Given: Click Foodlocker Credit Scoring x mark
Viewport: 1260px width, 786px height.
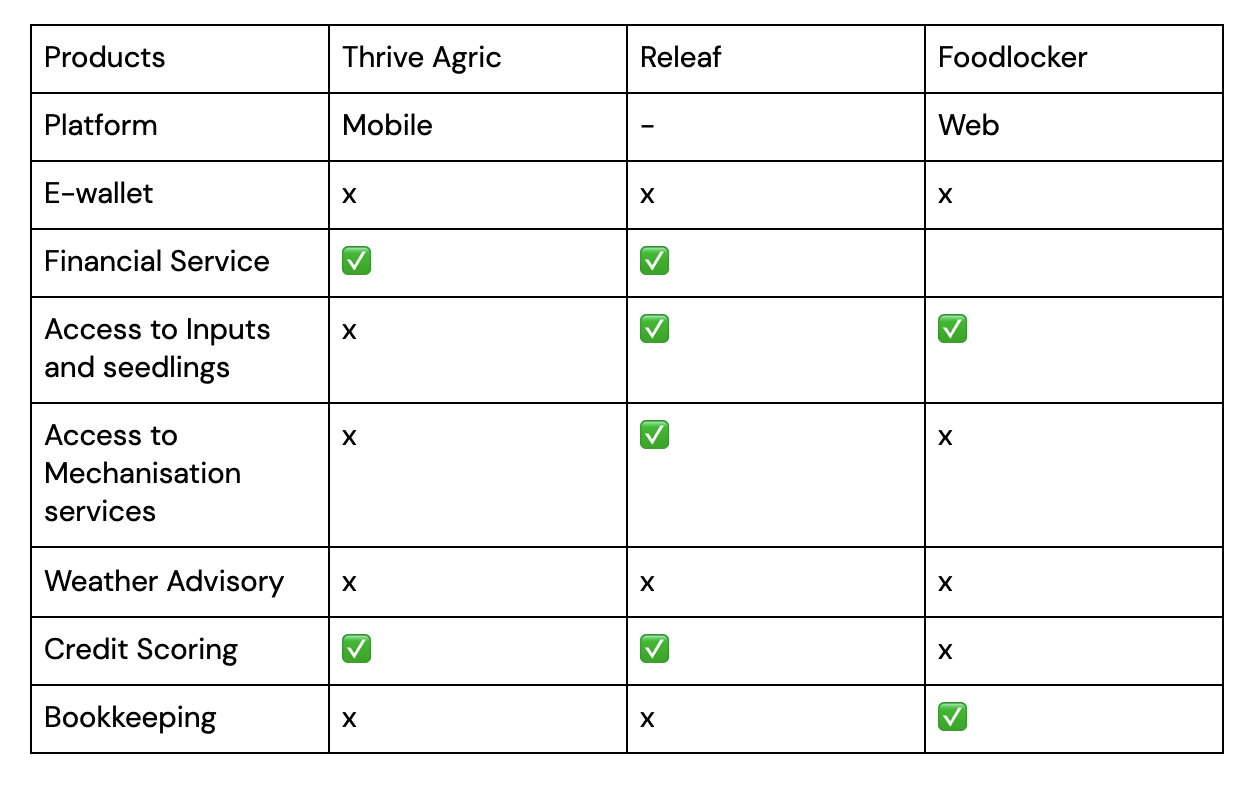Looking at the screenshot, I should click(946, 651).
